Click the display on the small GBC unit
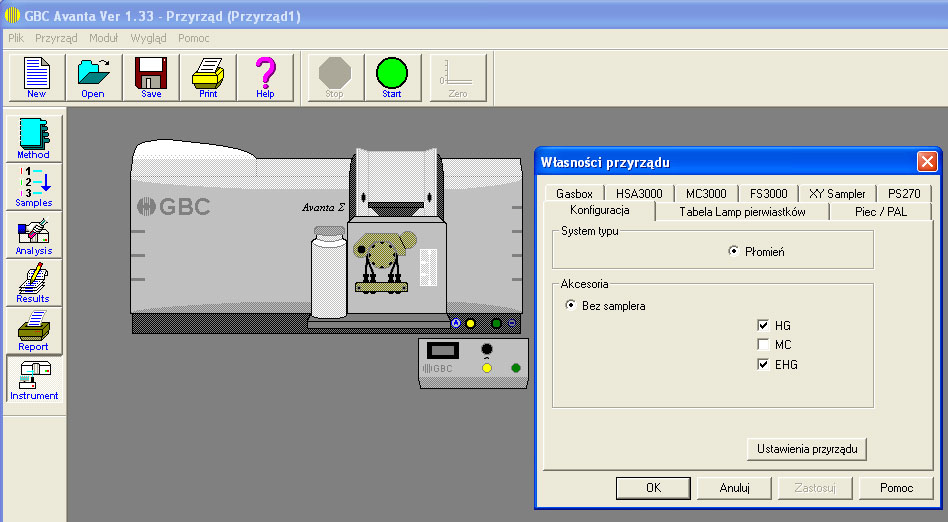This screenshot has height=522, width=948. point(443,350)
